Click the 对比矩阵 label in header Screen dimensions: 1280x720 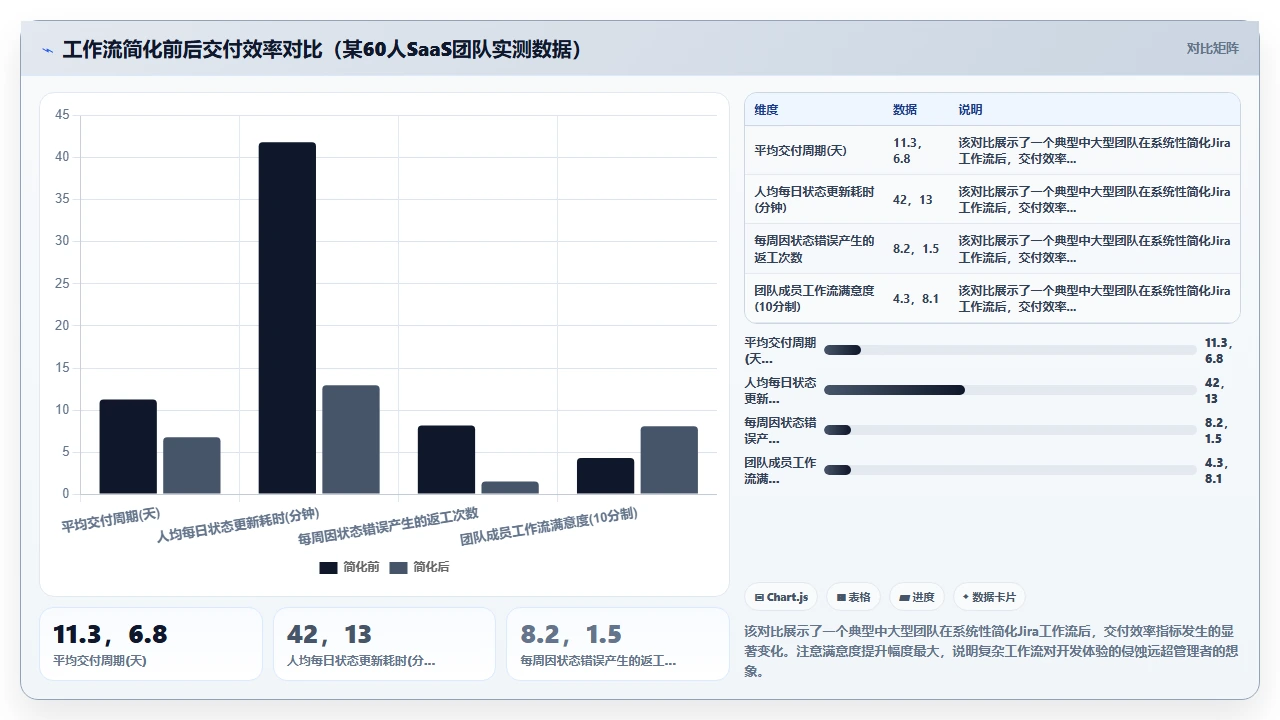click(x=1212, y=48)
